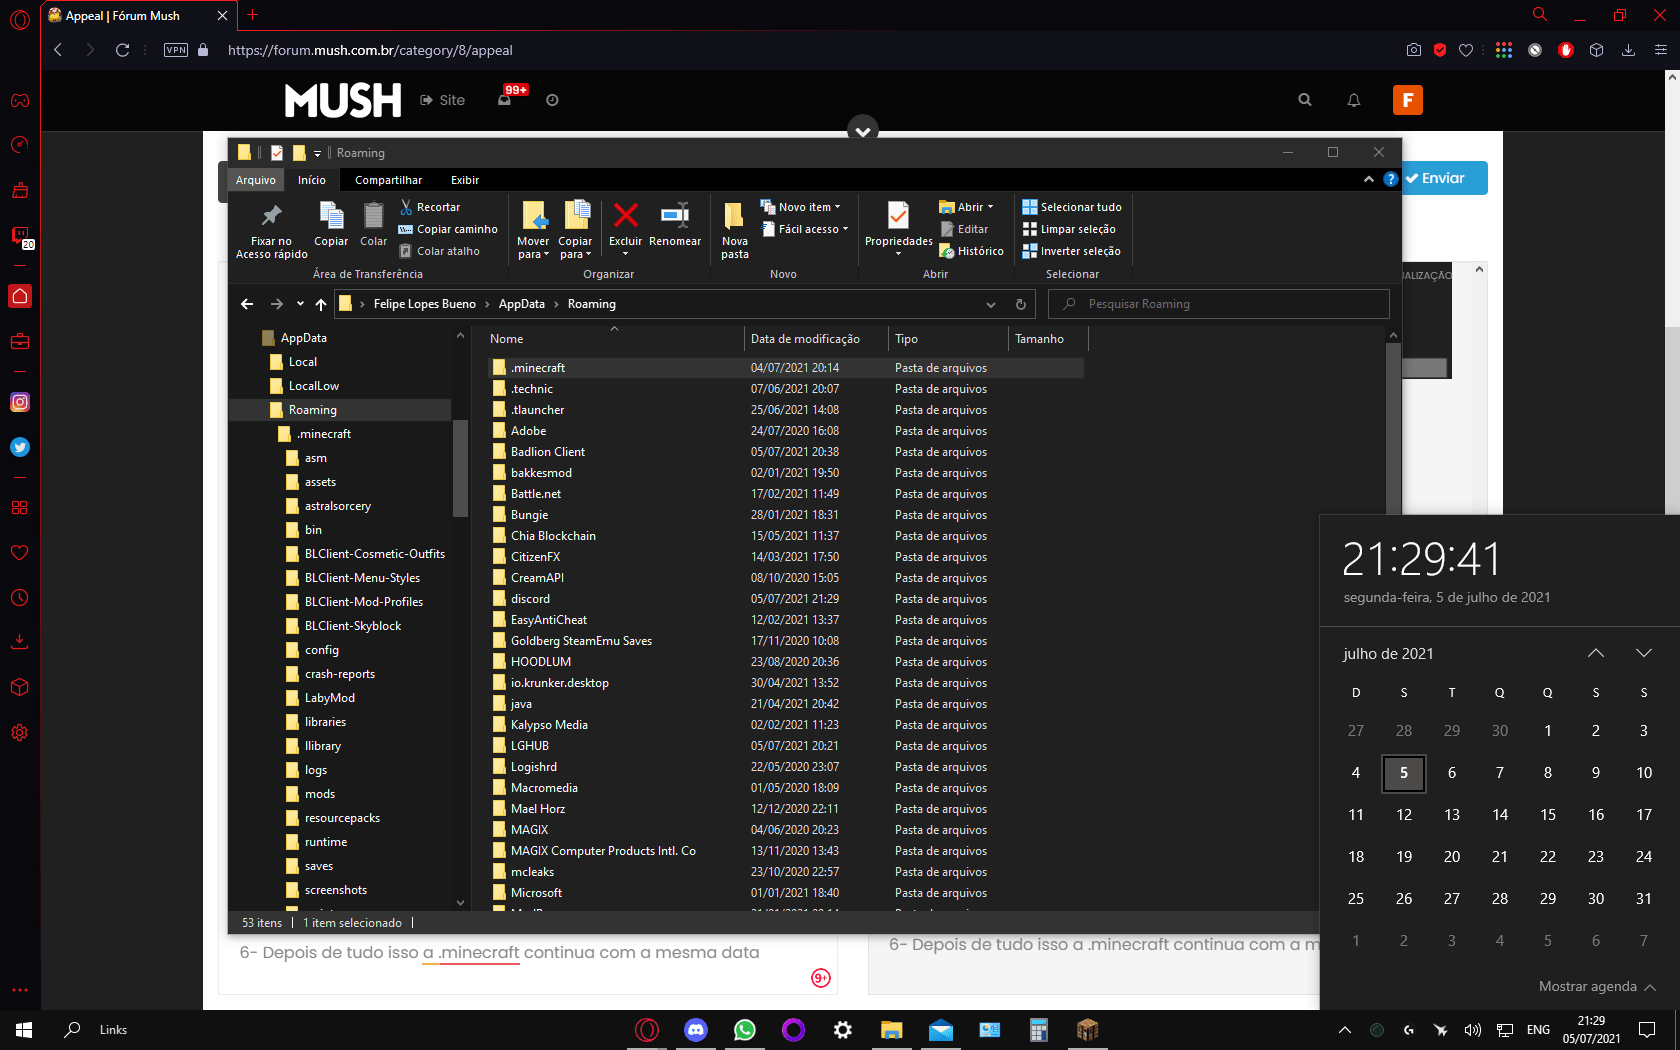This screenshot has width=1680, height=1050.
Task: Show hidden system tray icons
Action: 1345,1030
